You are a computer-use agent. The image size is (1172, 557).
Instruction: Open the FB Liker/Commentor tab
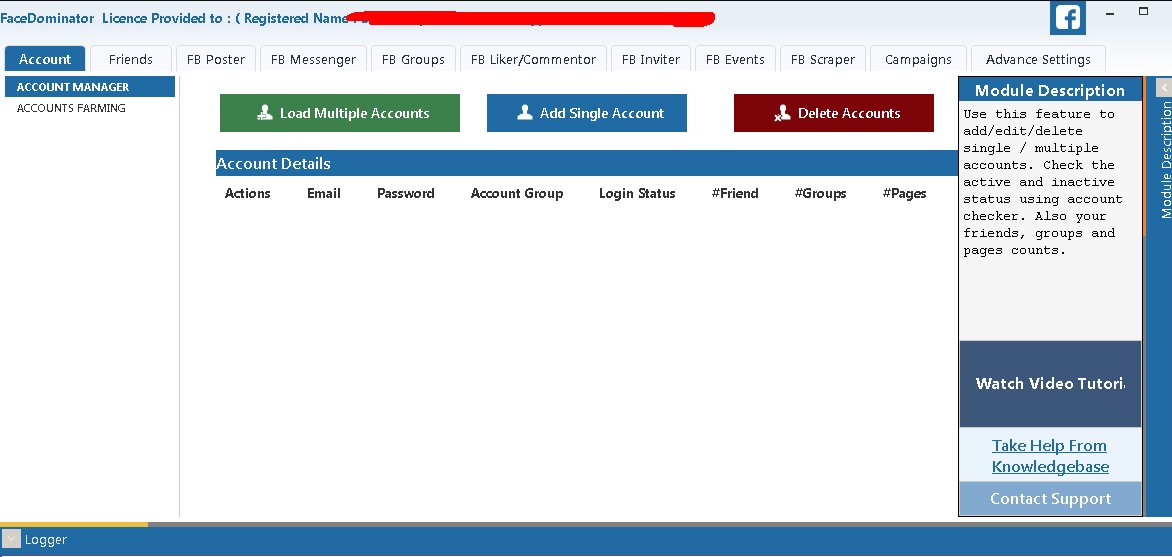[x=534, y=59]
